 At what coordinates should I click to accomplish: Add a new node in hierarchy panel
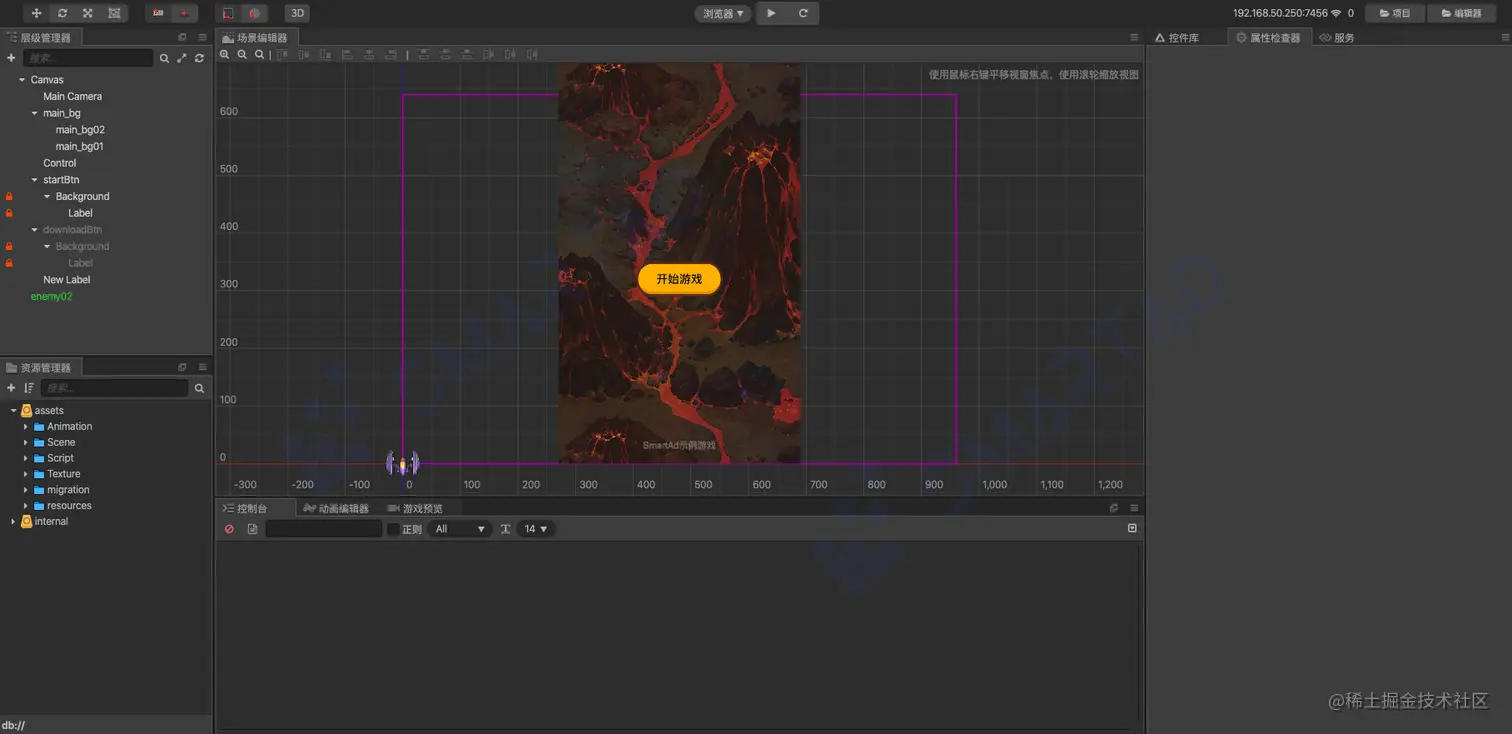click(x=11, y=58)
